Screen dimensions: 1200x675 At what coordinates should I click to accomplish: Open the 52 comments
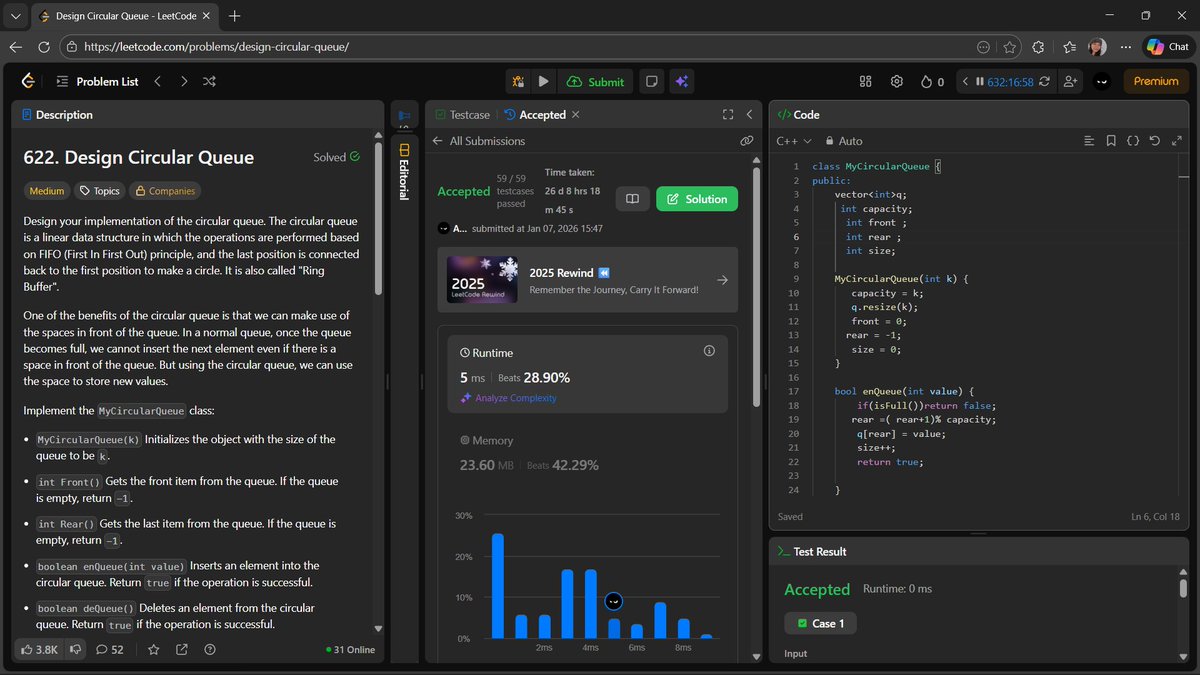point(110,649)
